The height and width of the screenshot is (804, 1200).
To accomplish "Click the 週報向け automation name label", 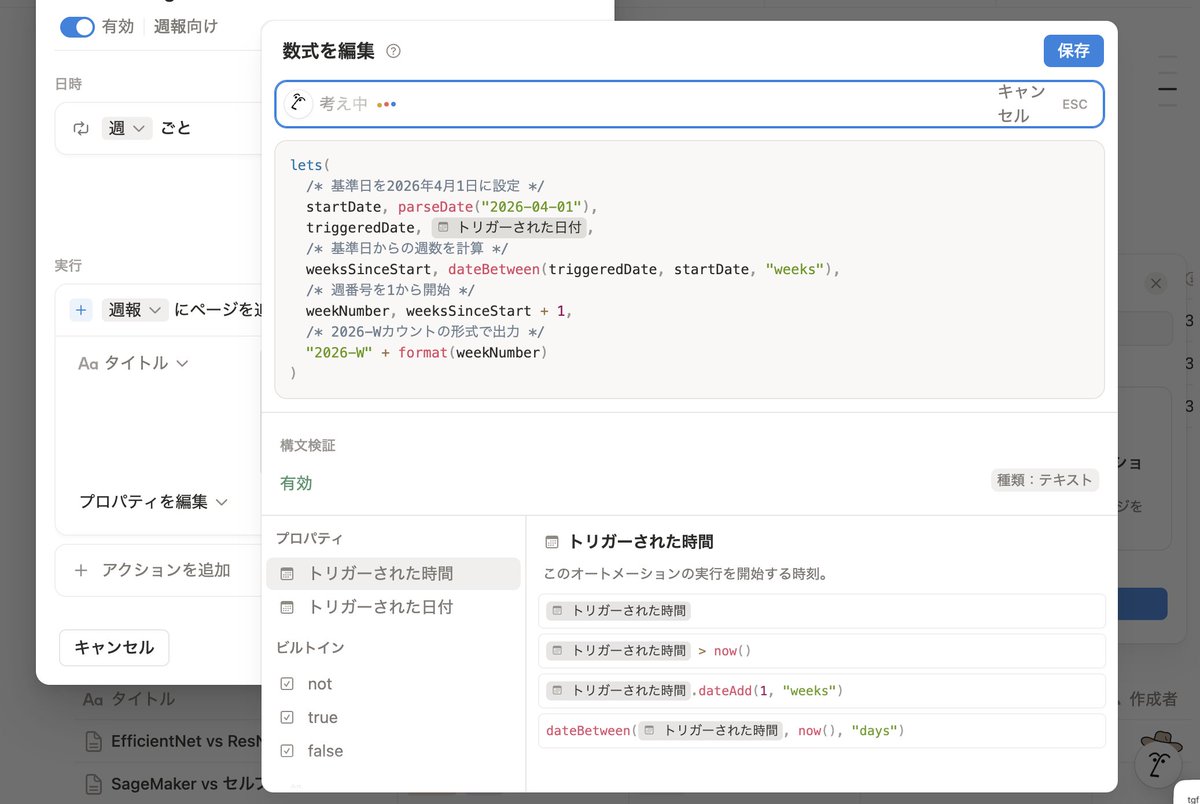I will (x=185, y=27).
